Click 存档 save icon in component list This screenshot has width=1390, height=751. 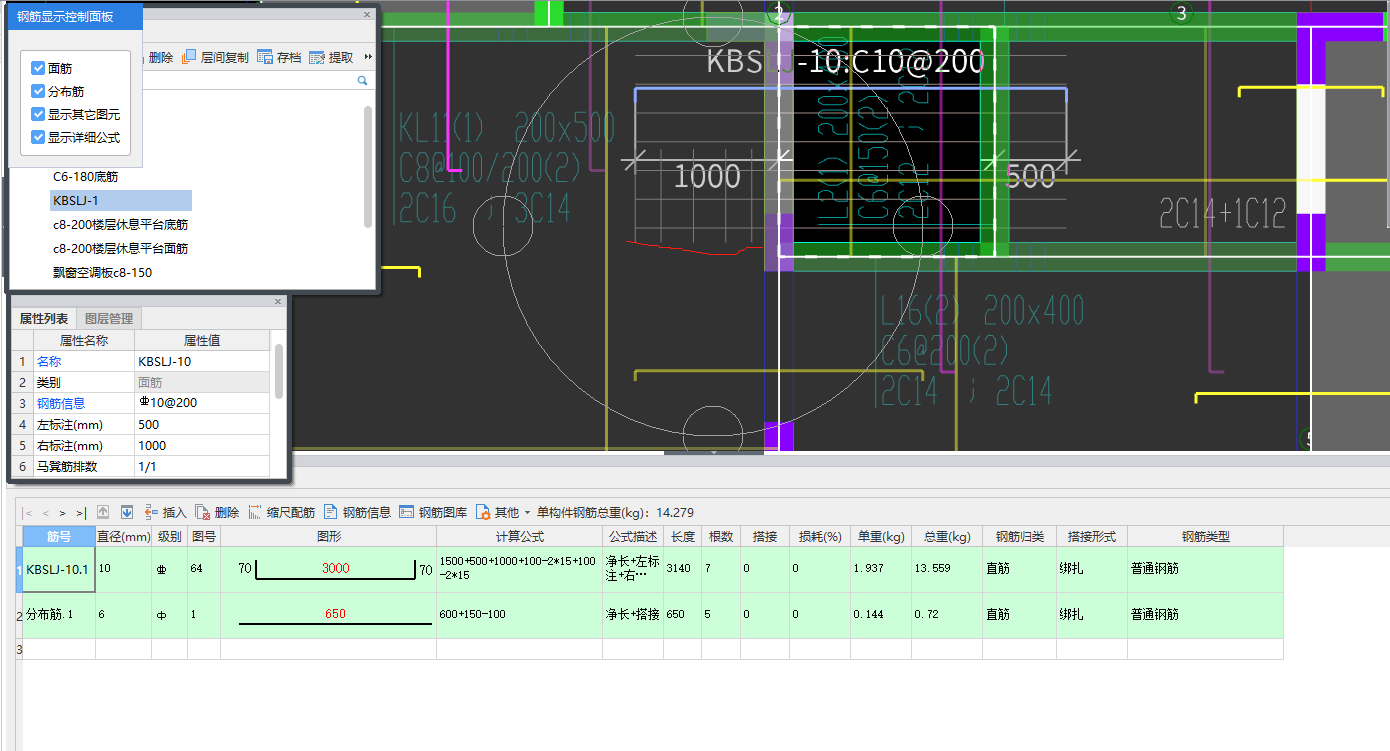(x=279, y=57)
